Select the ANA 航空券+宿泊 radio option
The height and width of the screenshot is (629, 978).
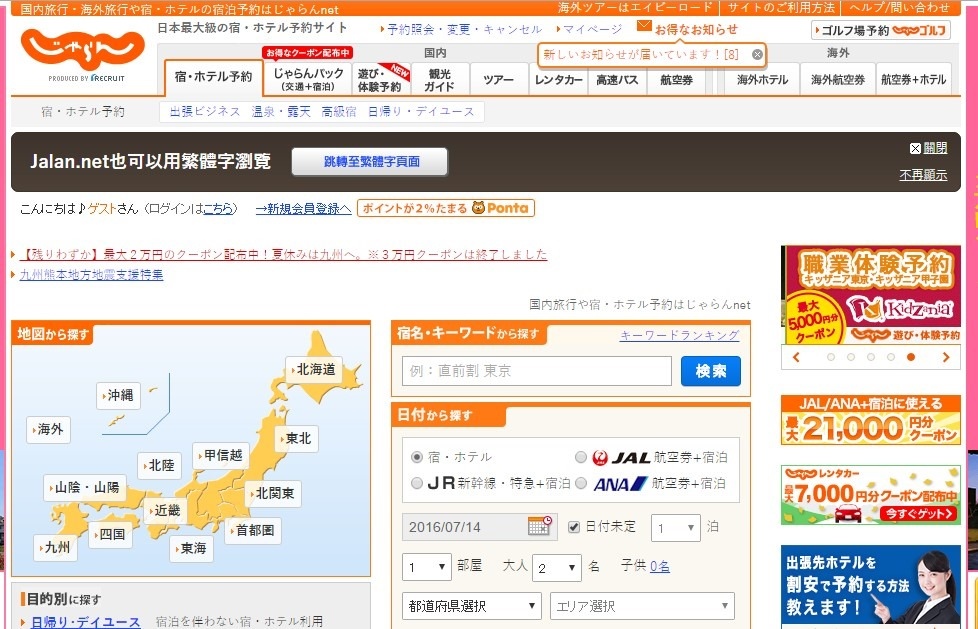pos(581,483)
